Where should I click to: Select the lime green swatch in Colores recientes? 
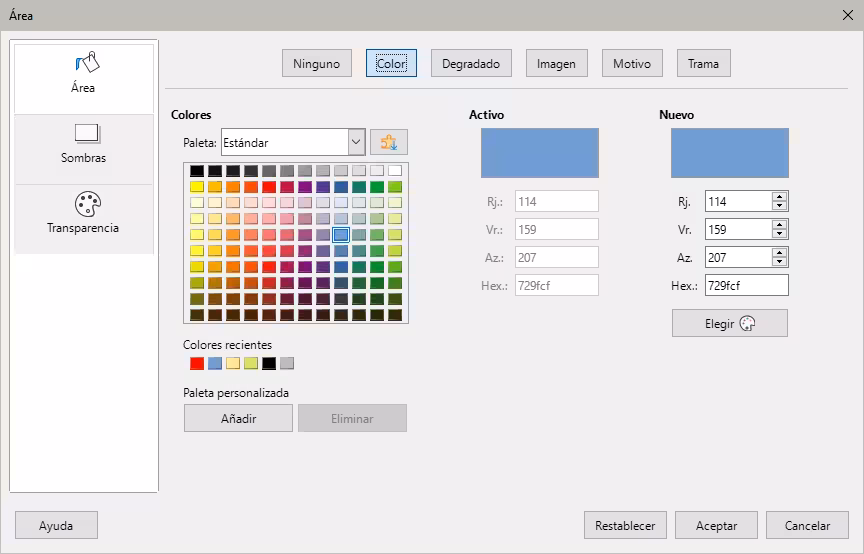click(x=251, y=363)
